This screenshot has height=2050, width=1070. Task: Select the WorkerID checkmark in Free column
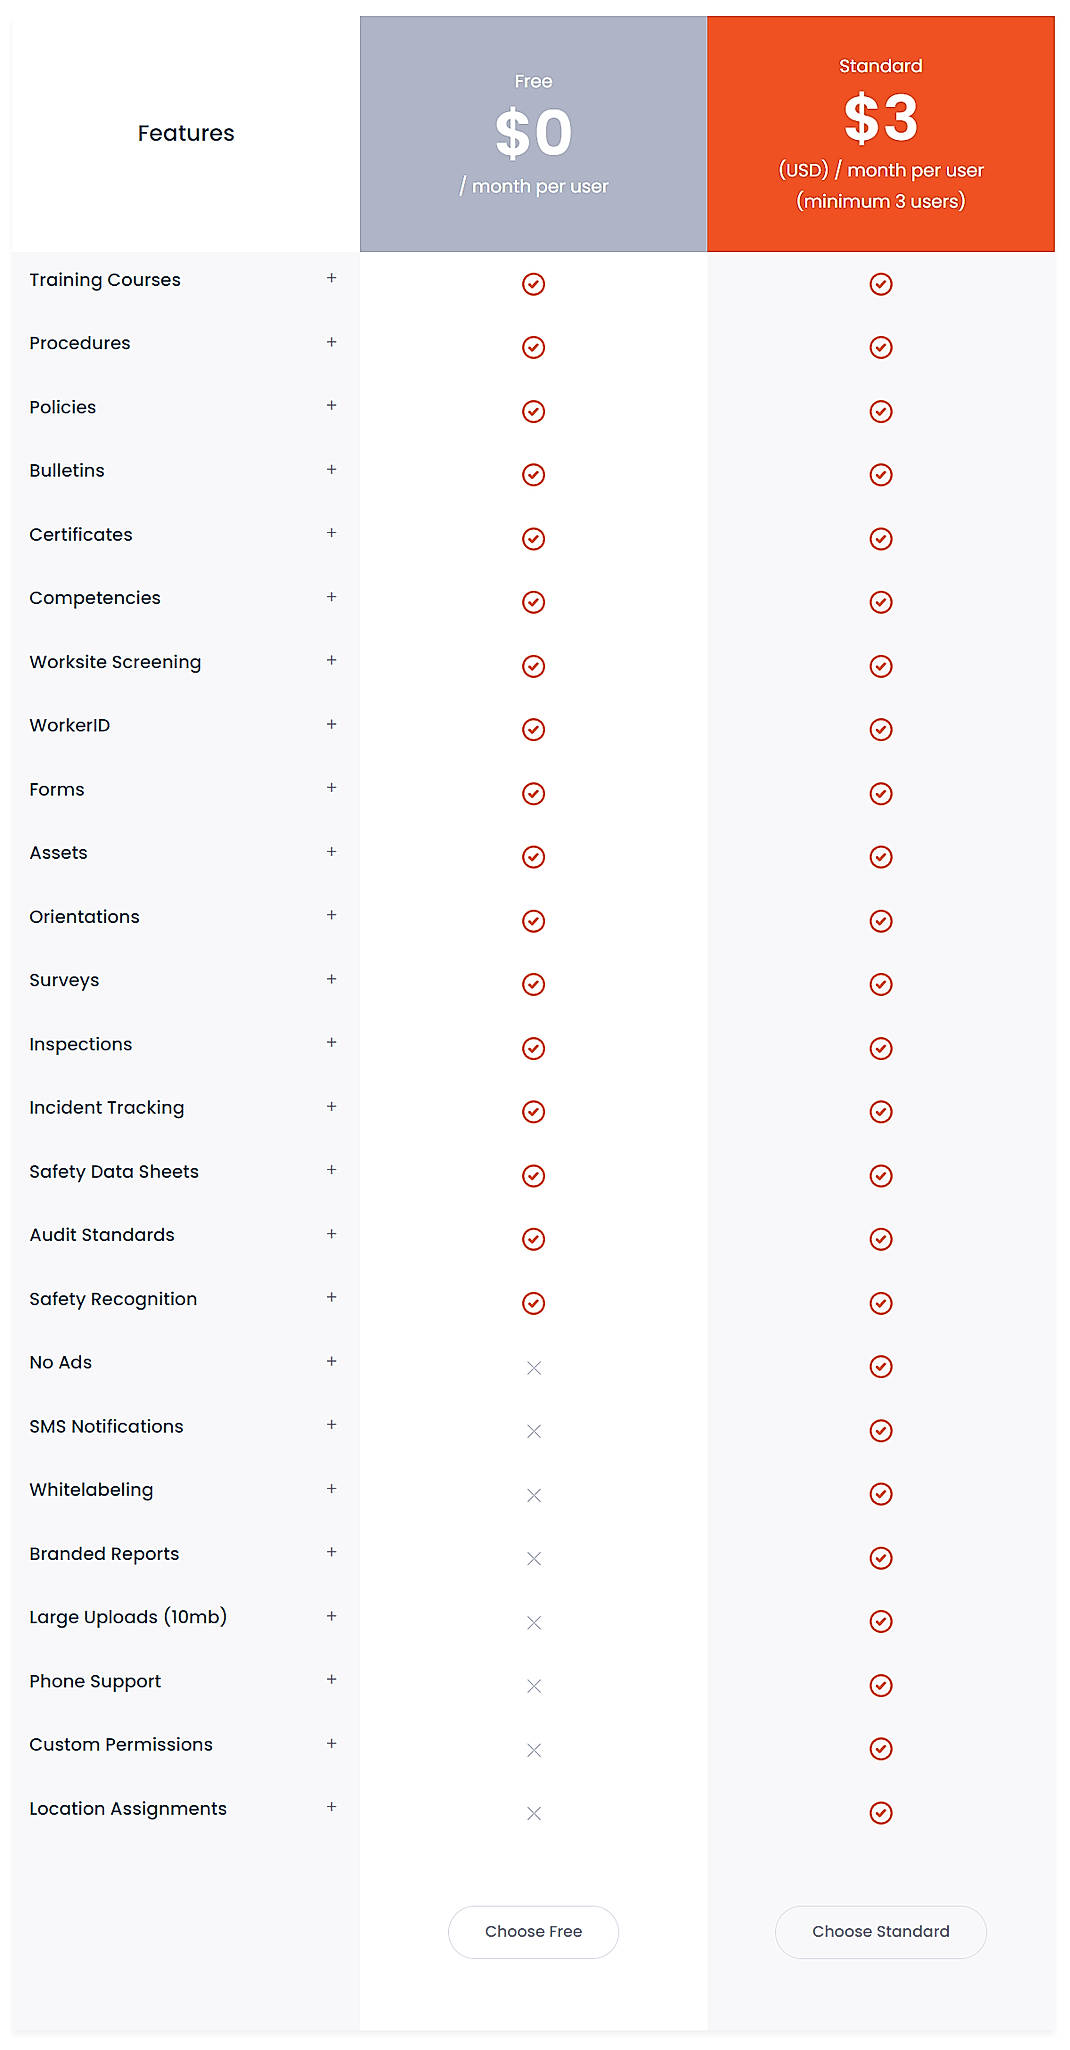point(533,729)
